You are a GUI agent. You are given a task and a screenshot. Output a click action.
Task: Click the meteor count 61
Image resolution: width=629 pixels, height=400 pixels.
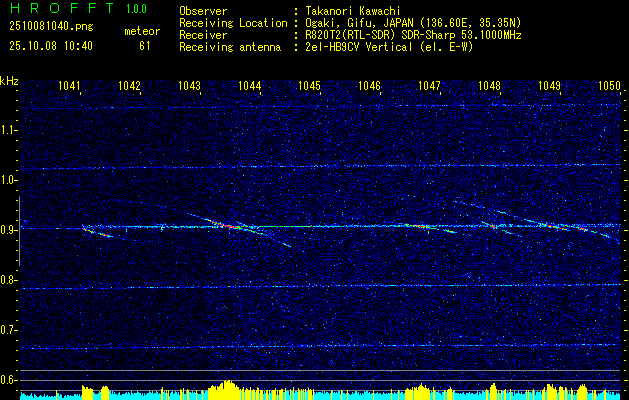144,46
